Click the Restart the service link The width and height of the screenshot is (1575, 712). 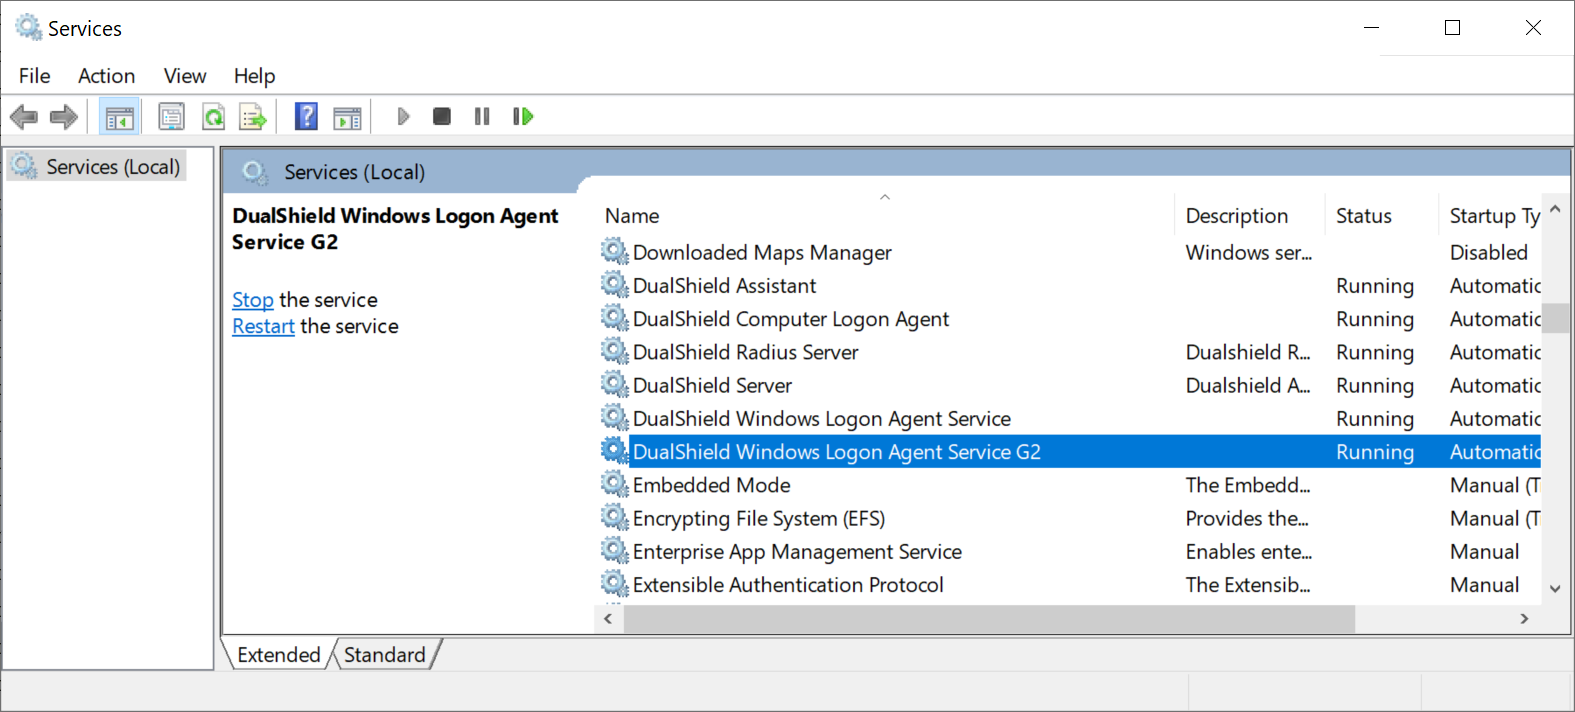click(263, 326)
